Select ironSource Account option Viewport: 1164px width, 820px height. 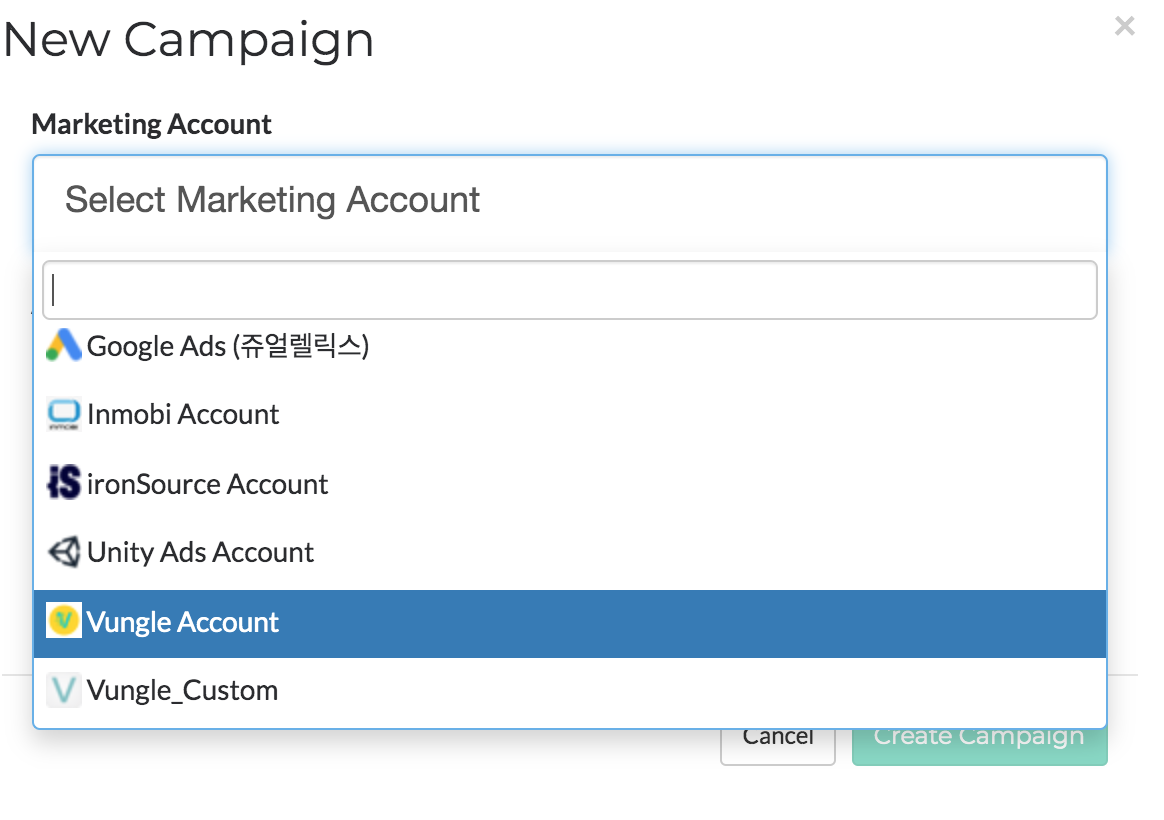click(x=570, y=484)
